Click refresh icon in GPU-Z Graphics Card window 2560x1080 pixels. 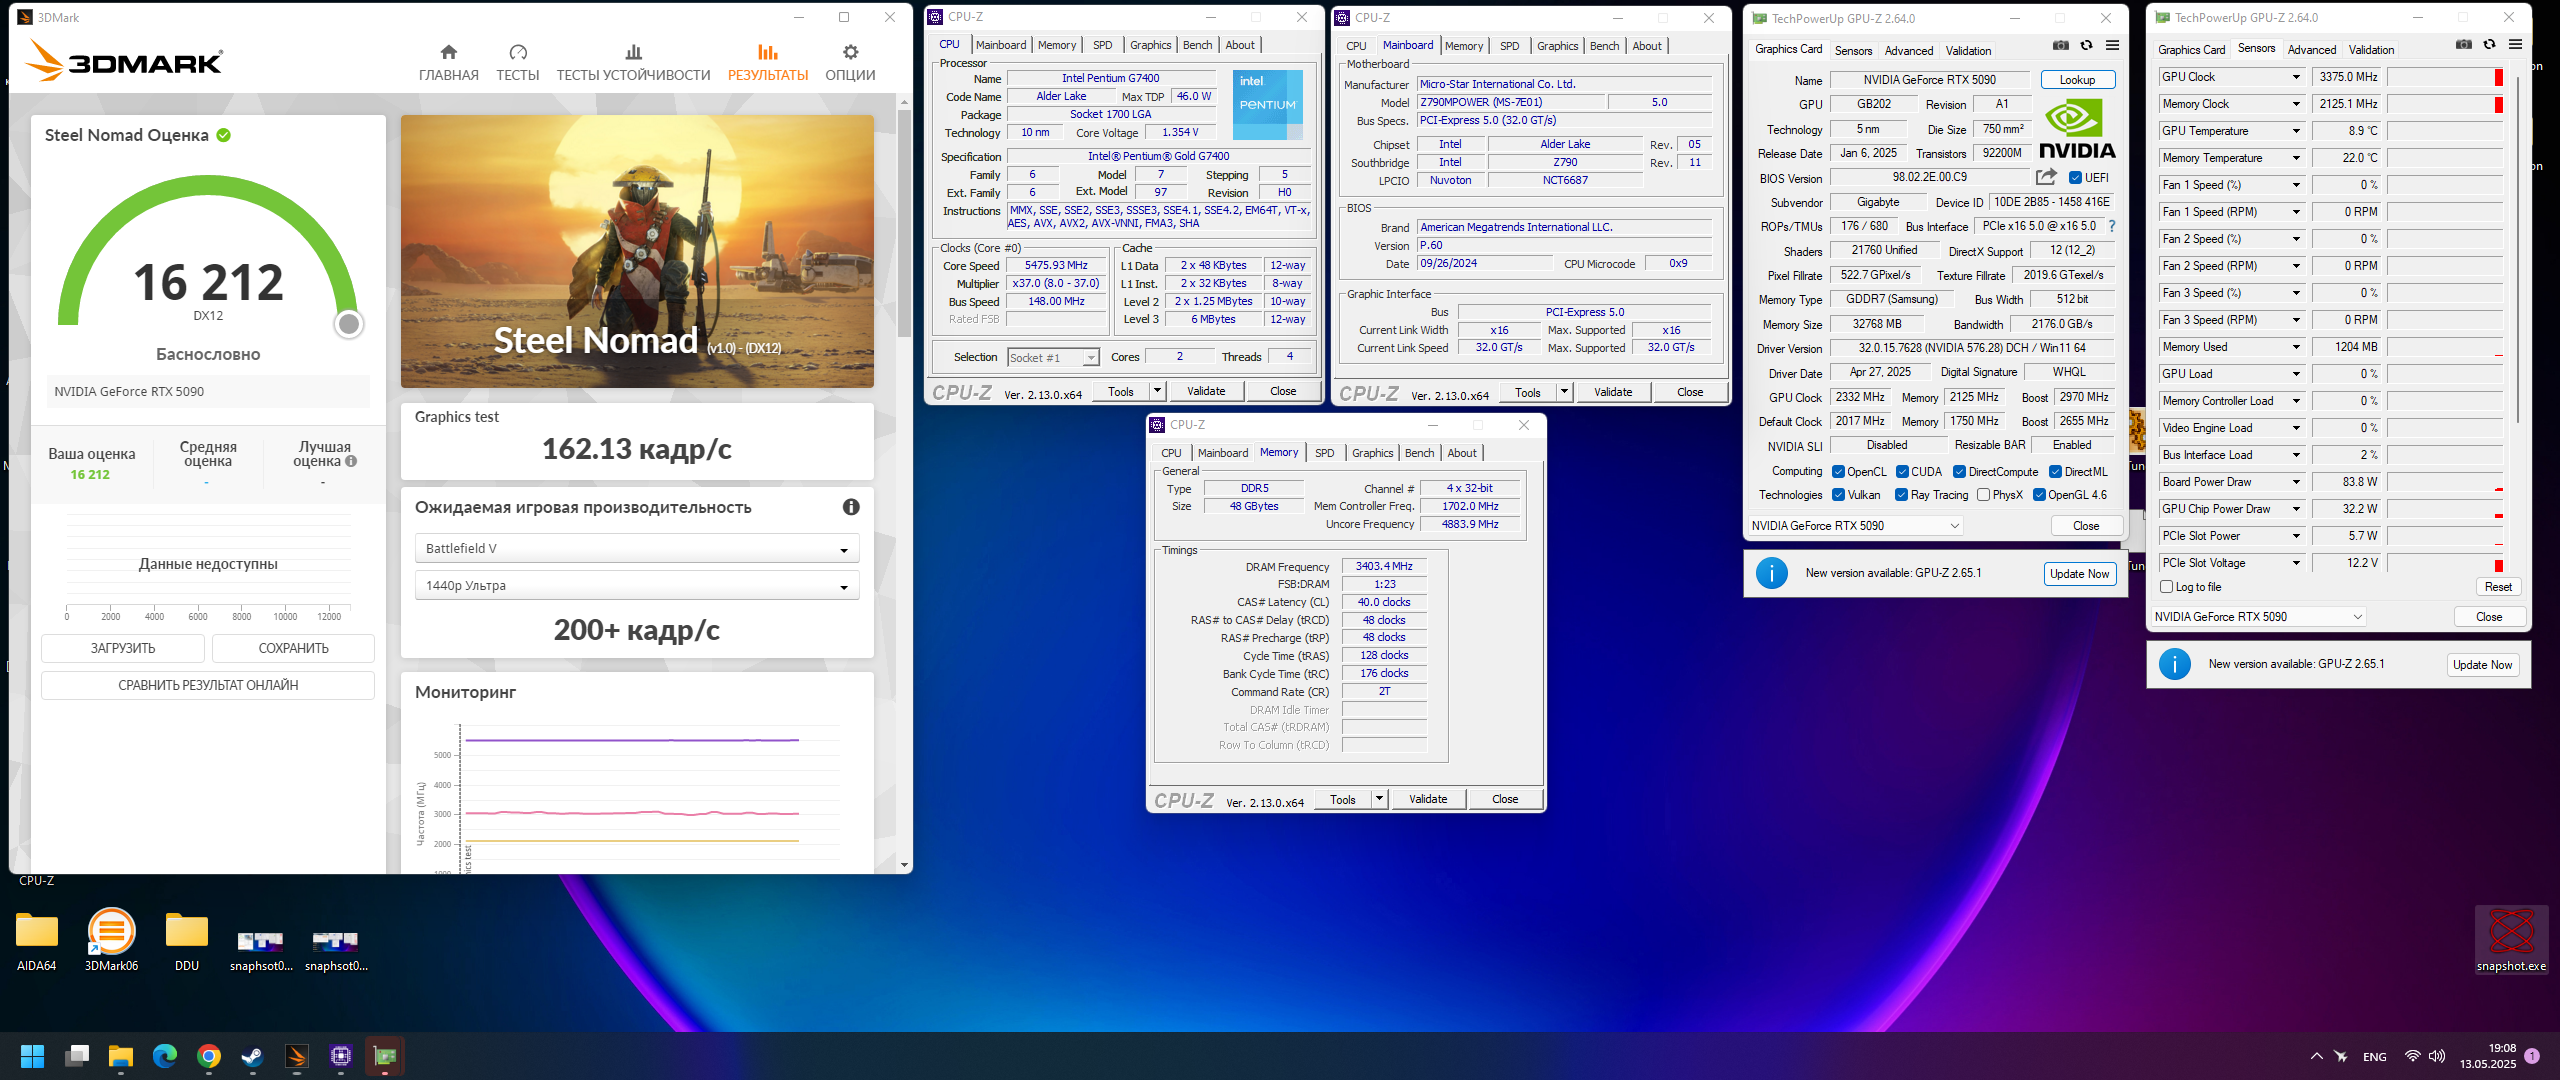(2086, 45)
